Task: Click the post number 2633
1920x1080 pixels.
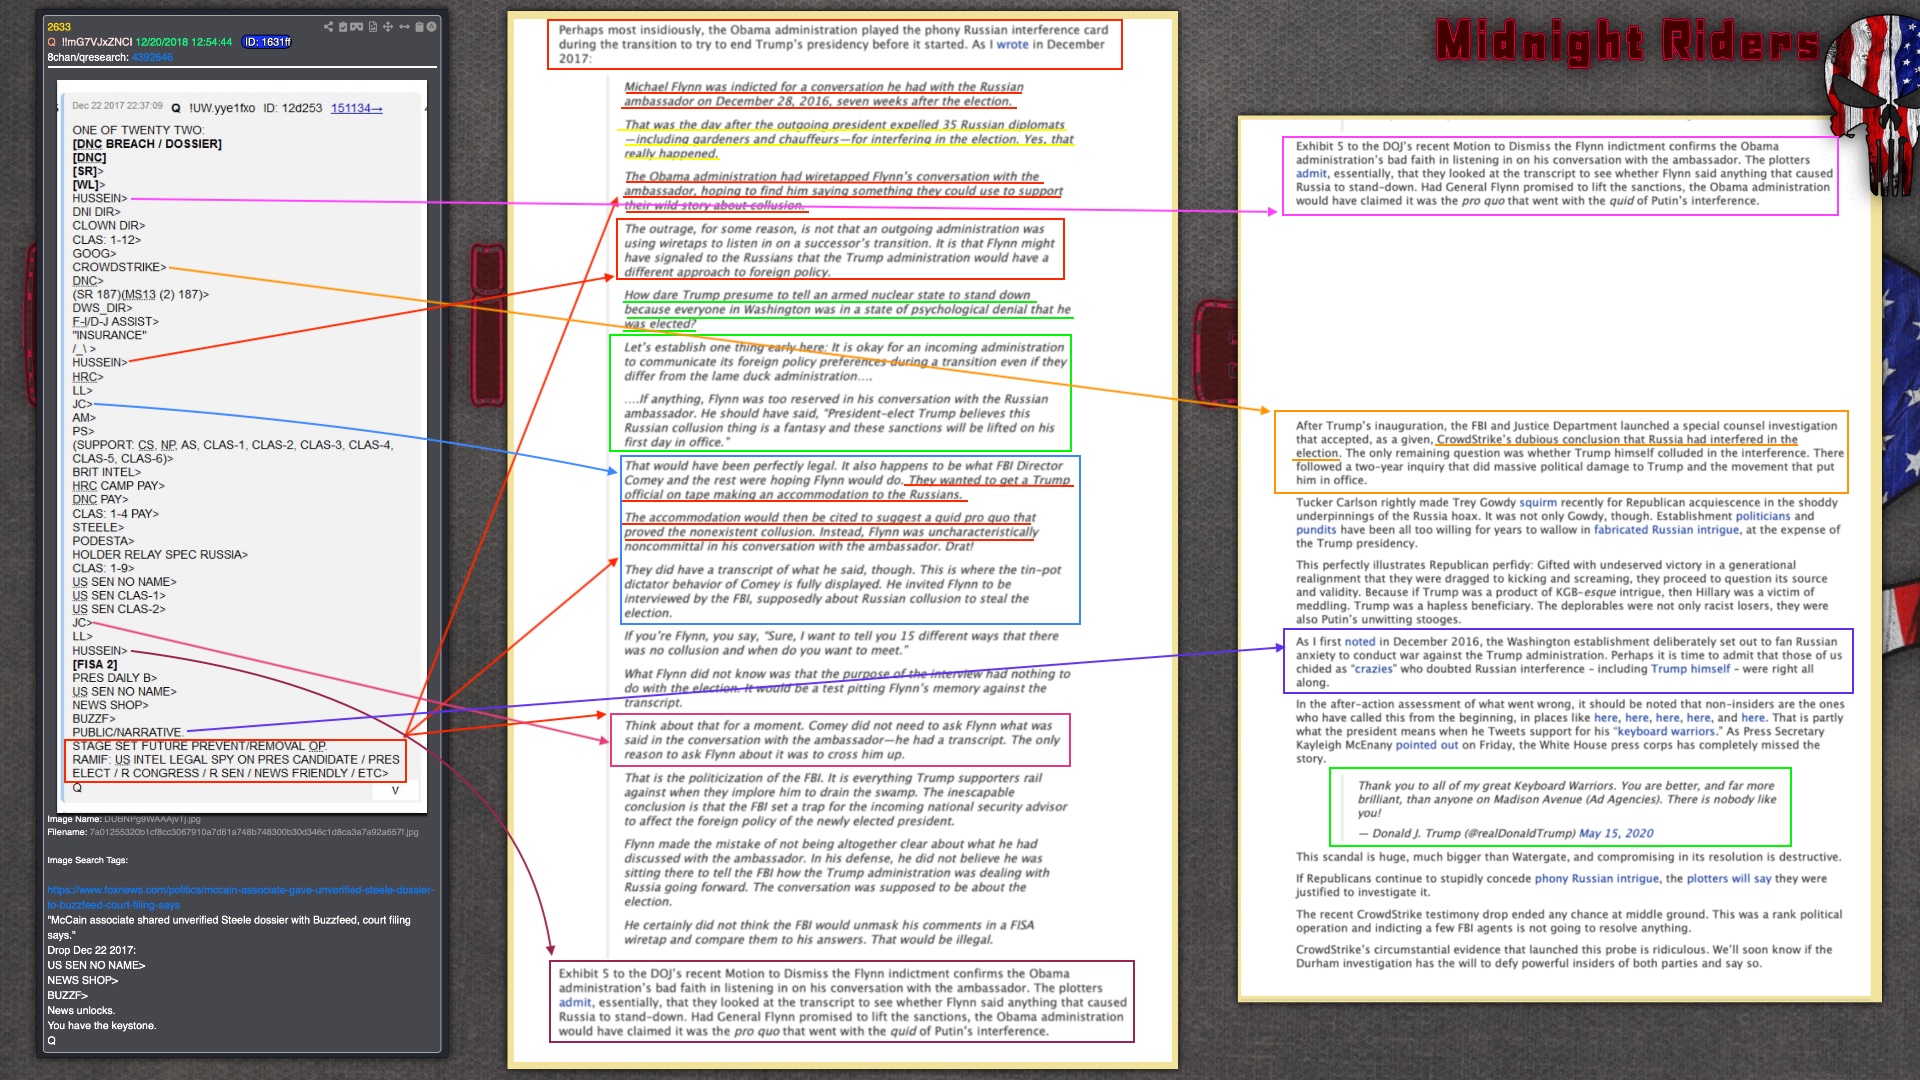Action: (x=59, y=27)
